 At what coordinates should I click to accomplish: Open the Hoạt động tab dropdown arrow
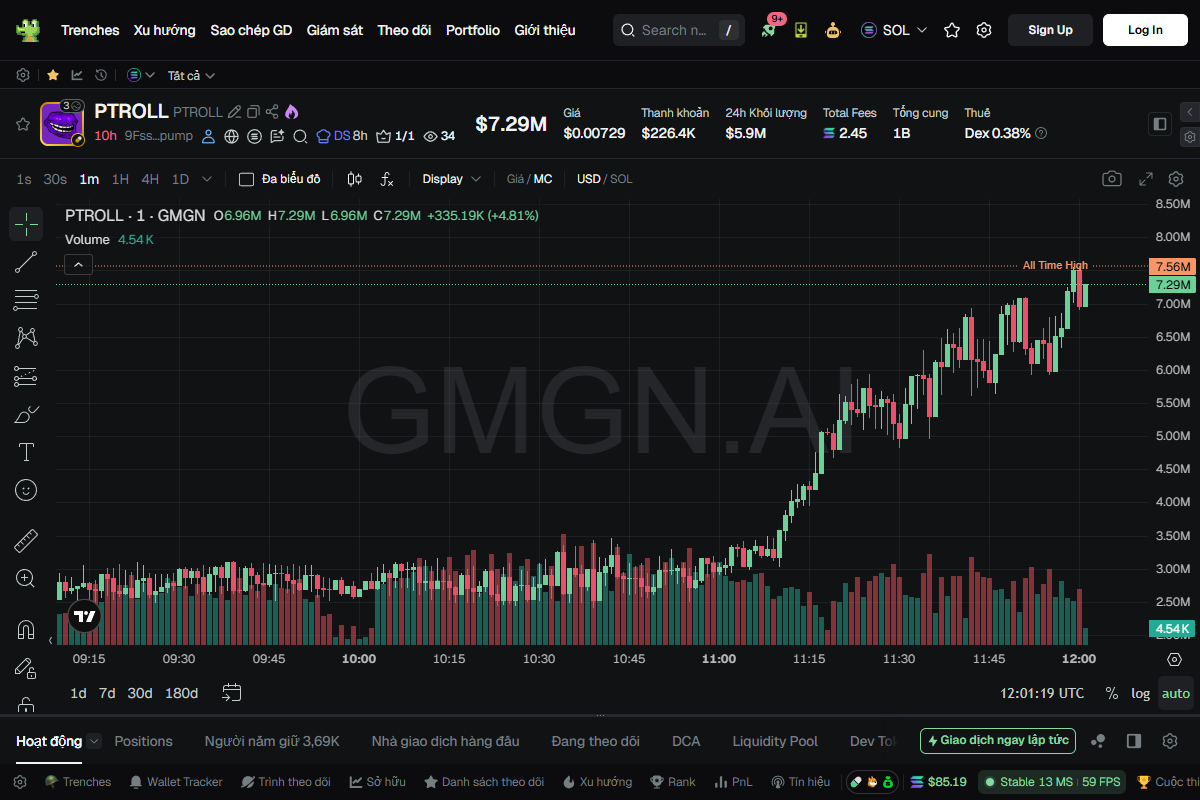click(93, 741)
